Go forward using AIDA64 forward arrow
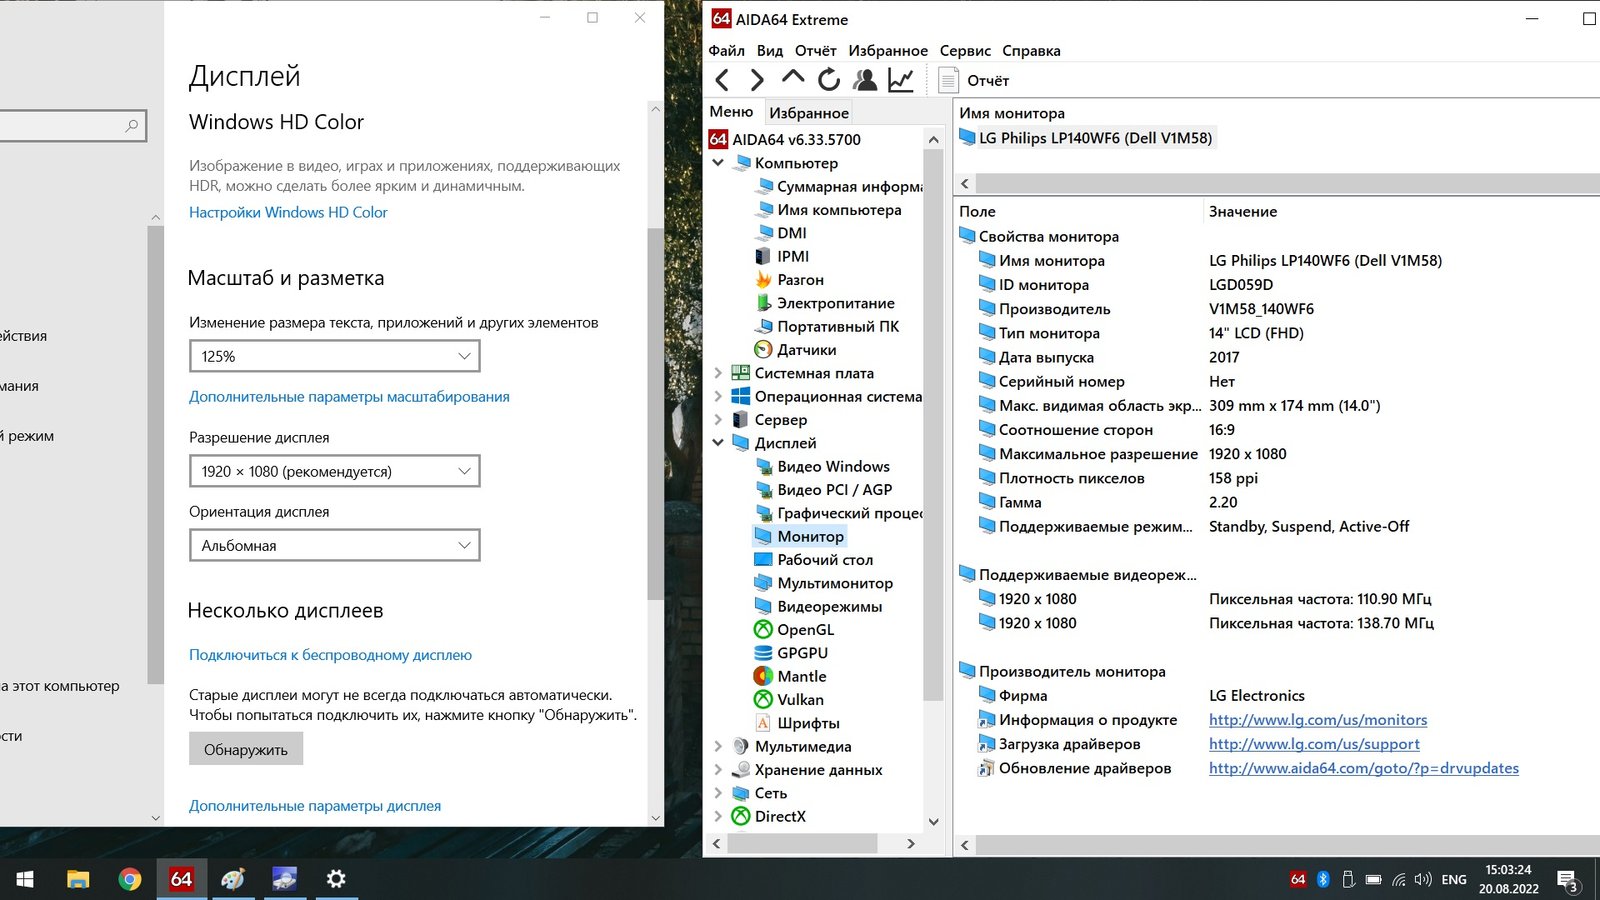Screen dimensions: 1600x900 [x=757, y=80]
